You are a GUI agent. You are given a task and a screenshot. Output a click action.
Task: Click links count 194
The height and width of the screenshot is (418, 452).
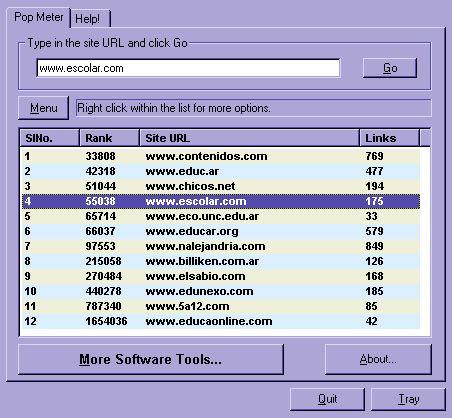click(374, 186)
